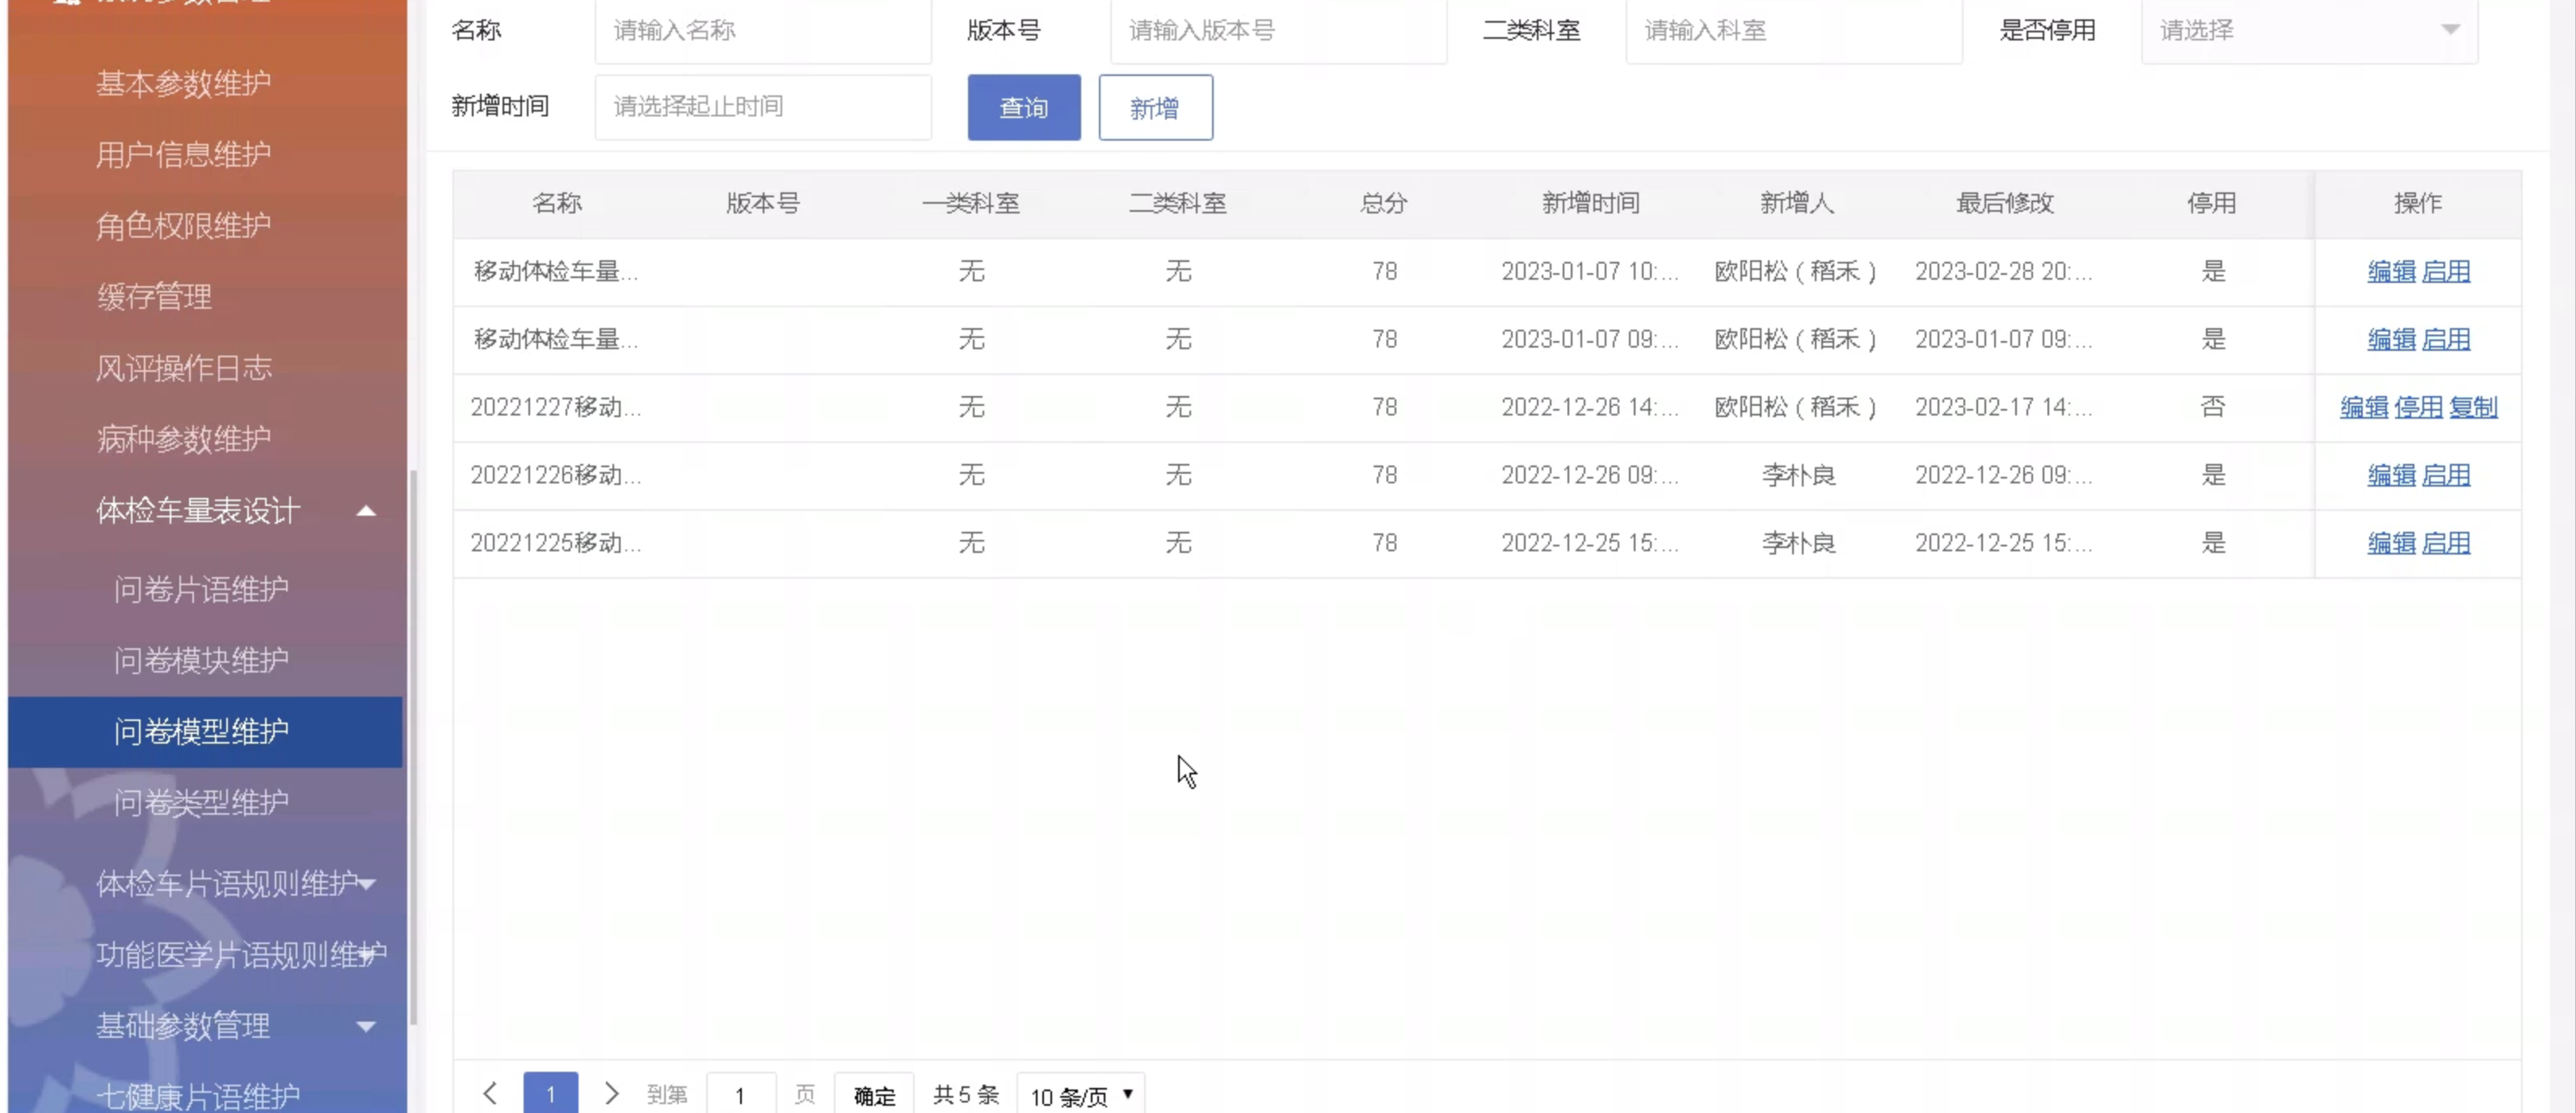Click previous page arrow in pagination
Screen dimensions: 2576x1113
(x=490, y=1093)
